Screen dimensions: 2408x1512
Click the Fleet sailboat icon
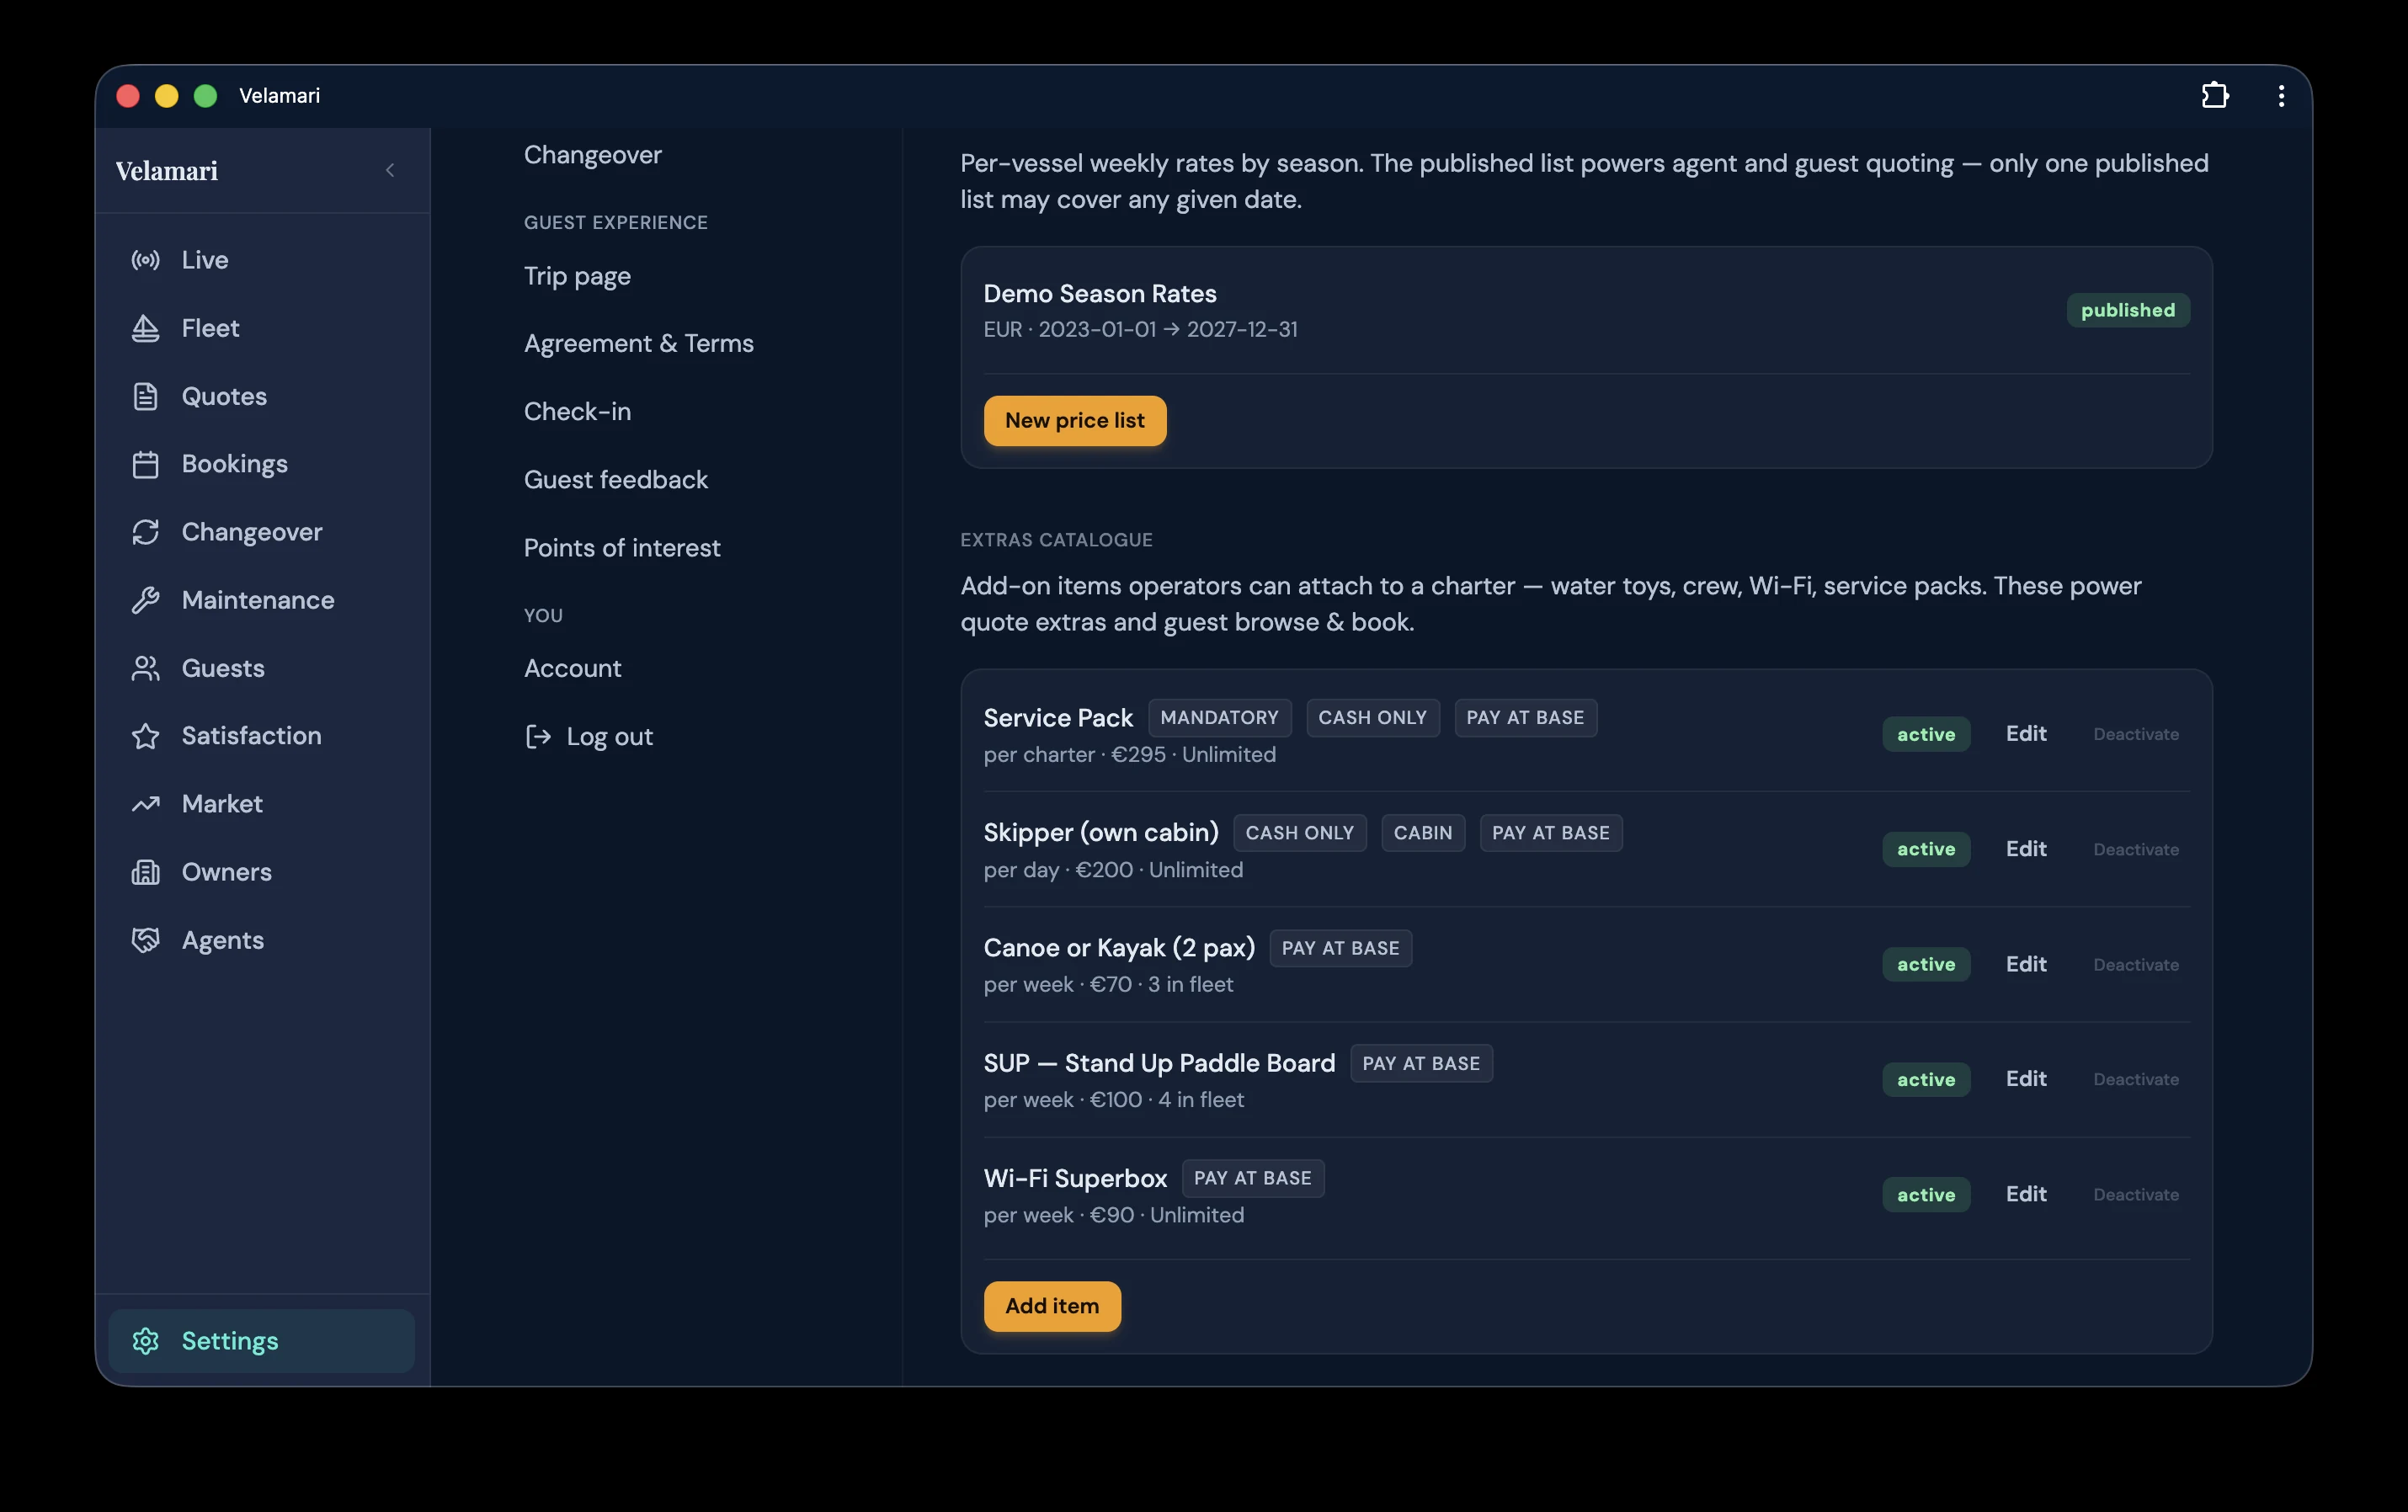pos(146,328)
